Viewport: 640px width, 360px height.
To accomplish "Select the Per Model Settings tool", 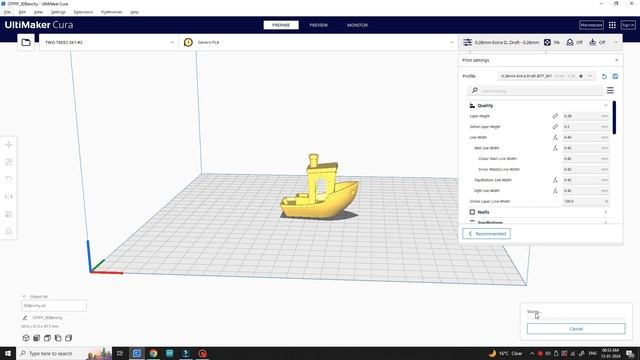I will (9, 214).
